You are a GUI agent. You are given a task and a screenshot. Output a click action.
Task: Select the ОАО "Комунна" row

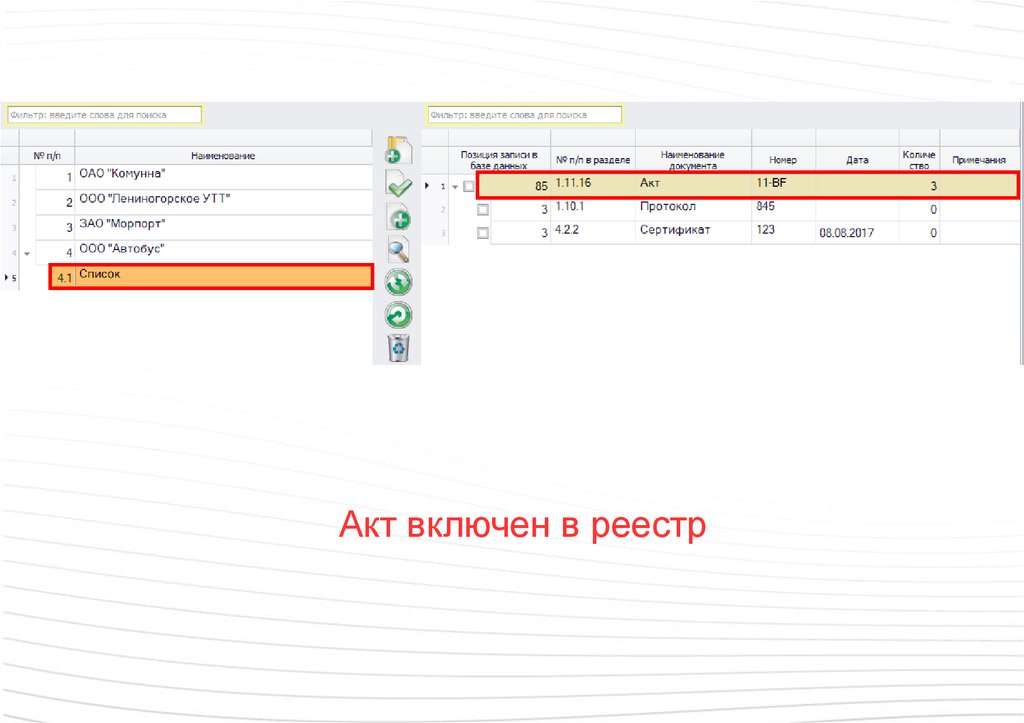coord(204,177)
